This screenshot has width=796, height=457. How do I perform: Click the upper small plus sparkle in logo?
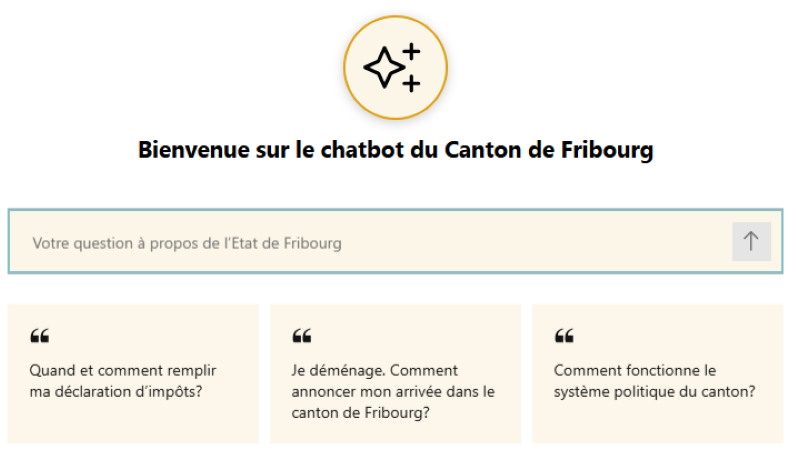(411, 51)
